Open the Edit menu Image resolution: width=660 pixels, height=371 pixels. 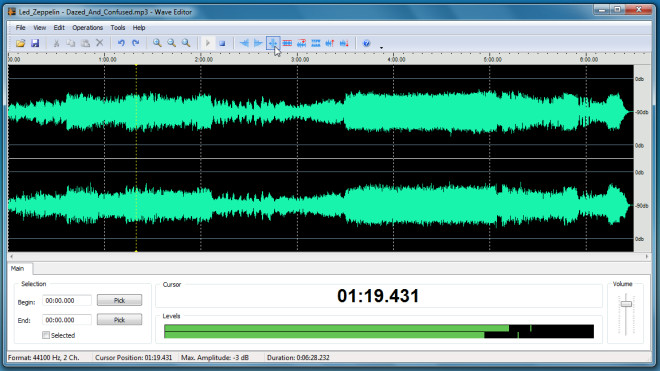pyautogui.click(x=59, y=28)
